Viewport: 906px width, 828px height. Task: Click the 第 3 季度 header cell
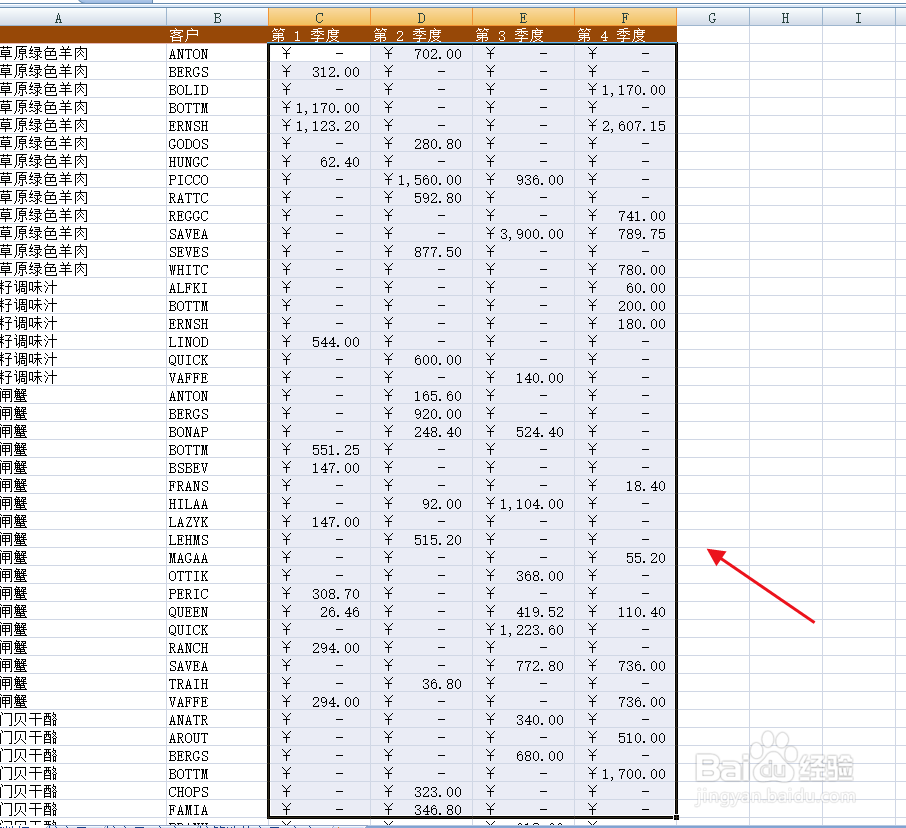click(x=523, y=35)
